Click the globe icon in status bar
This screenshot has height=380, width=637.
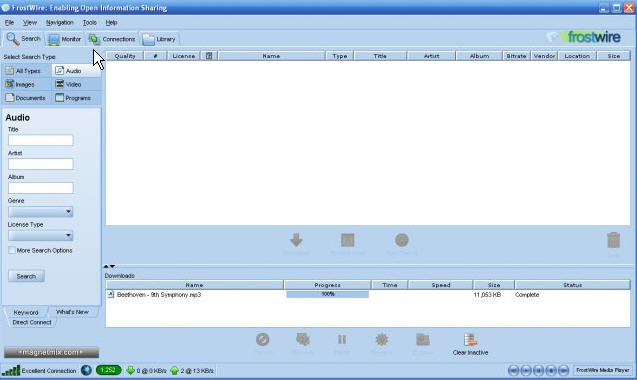coord(86,370)
